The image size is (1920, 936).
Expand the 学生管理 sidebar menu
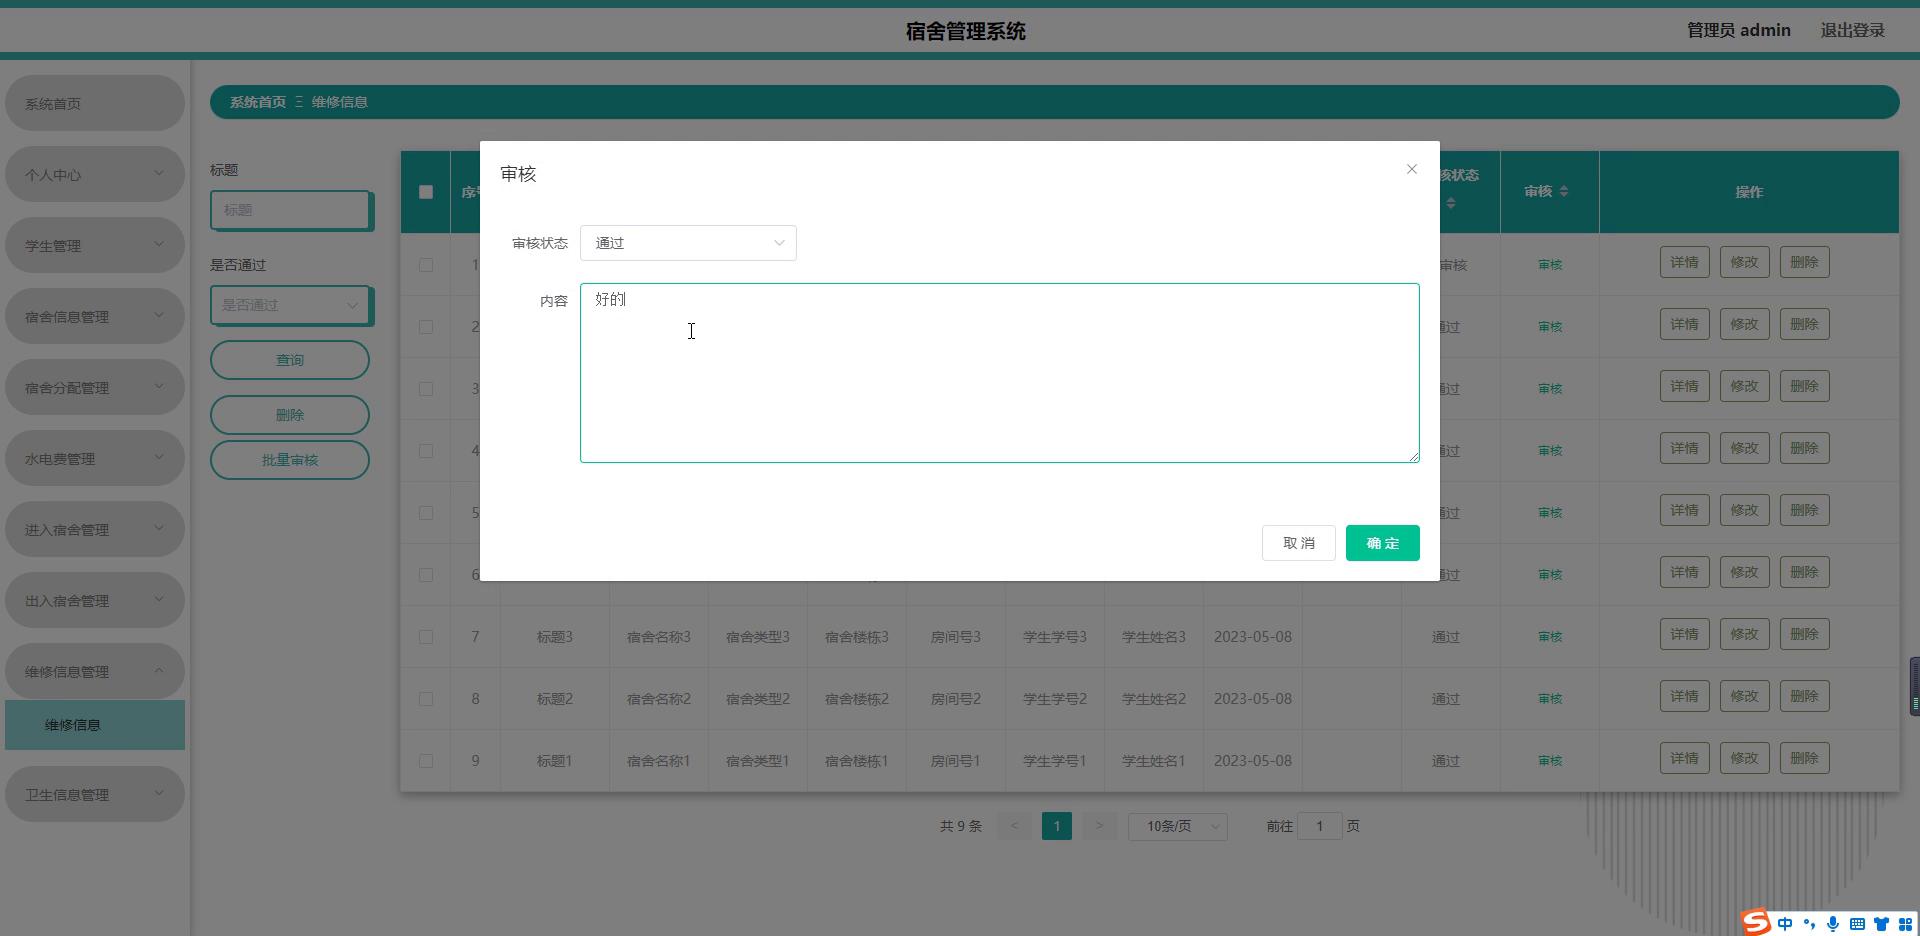click(x=95, y=245)
